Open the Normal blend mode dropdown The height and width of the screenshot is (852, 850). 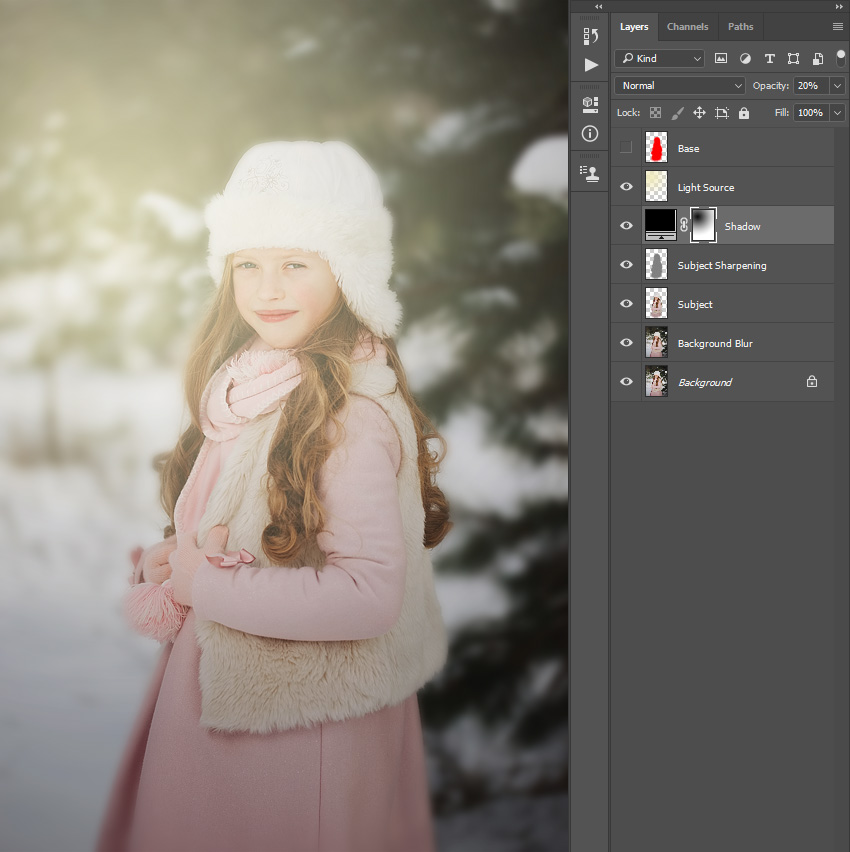tap(679, 86)
